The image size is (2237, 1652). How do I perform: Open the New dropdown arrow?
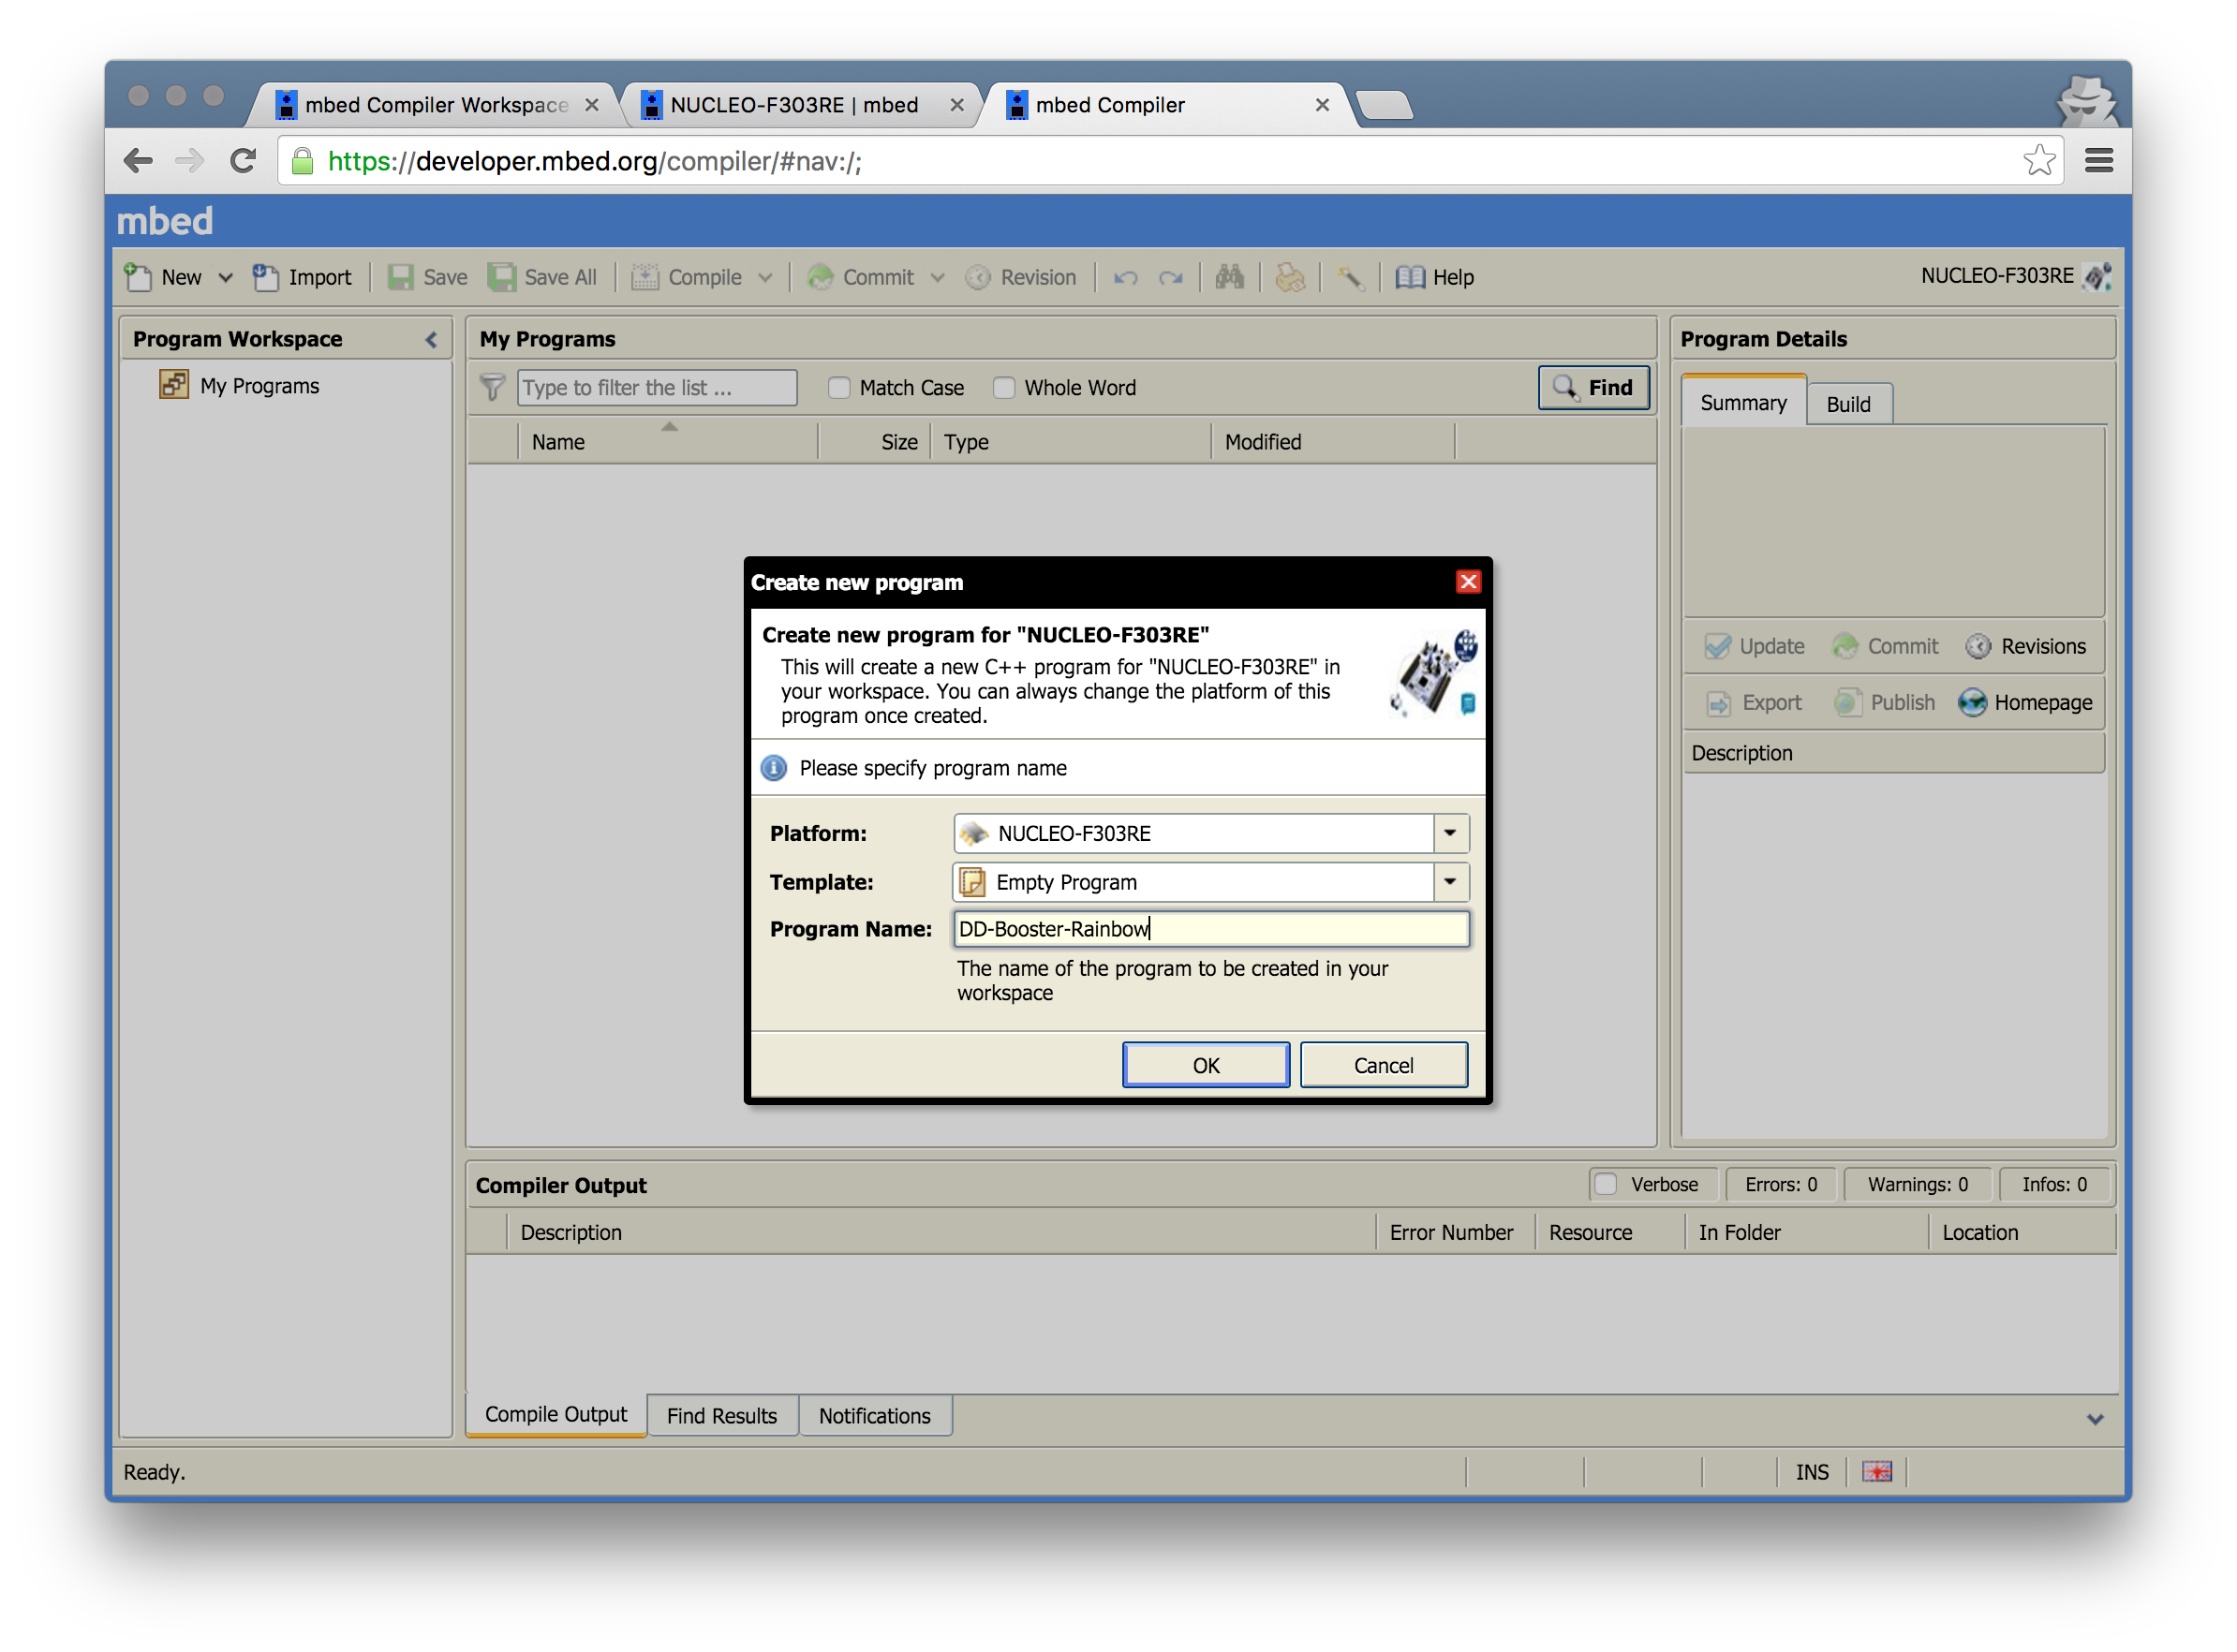[226, 278]
